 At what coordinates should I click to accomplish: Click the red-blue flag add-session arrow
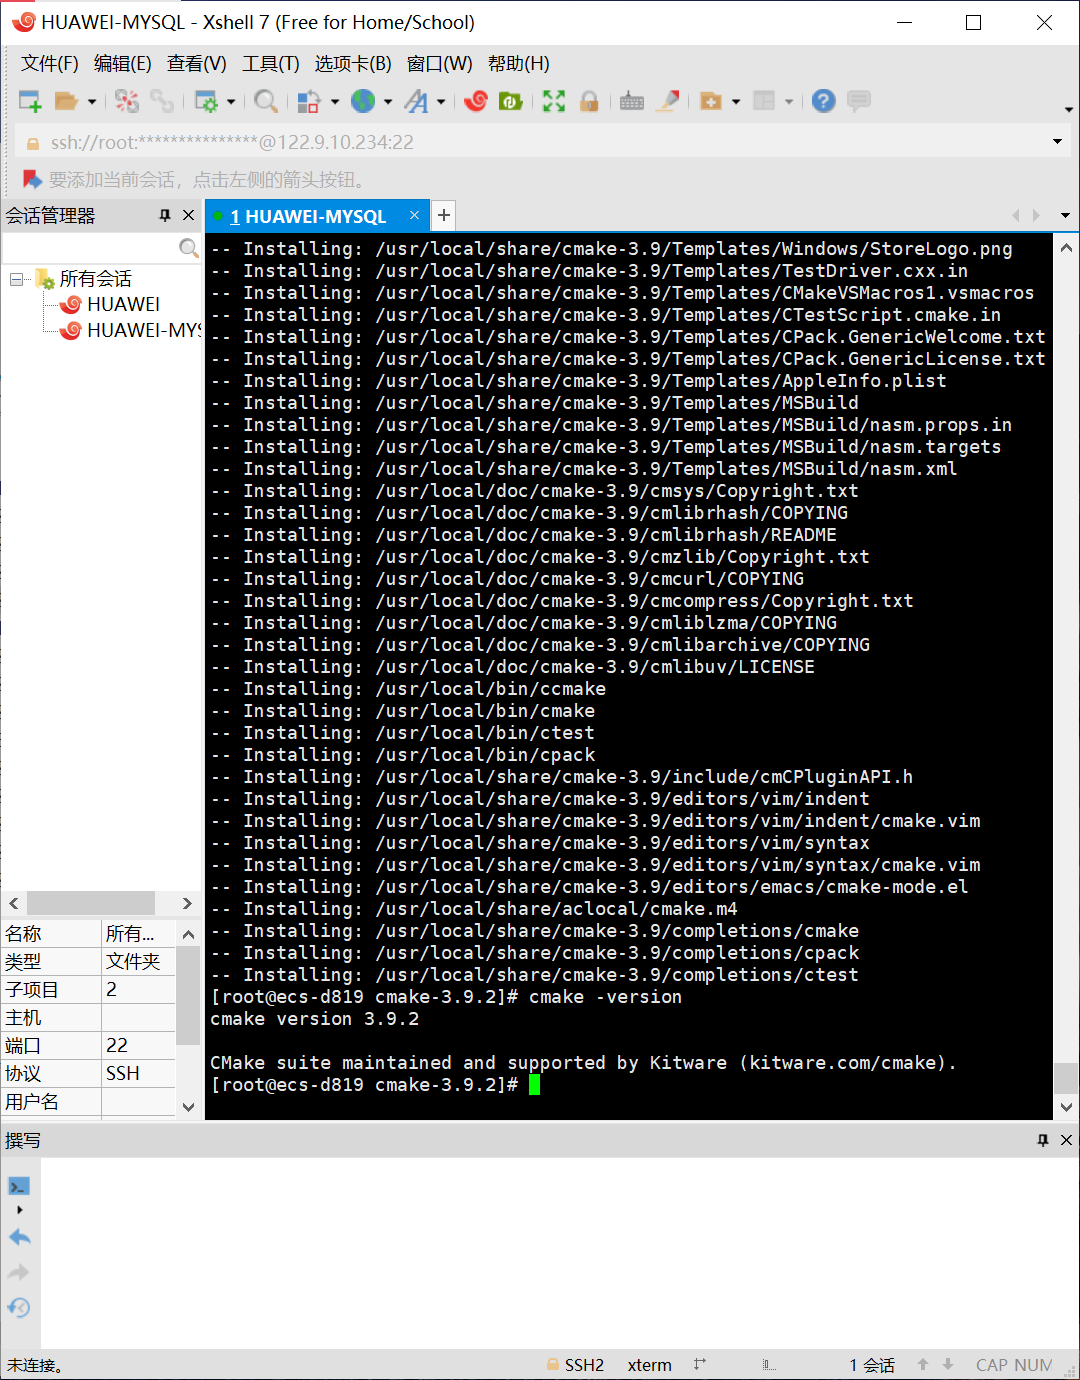(32, 179)
